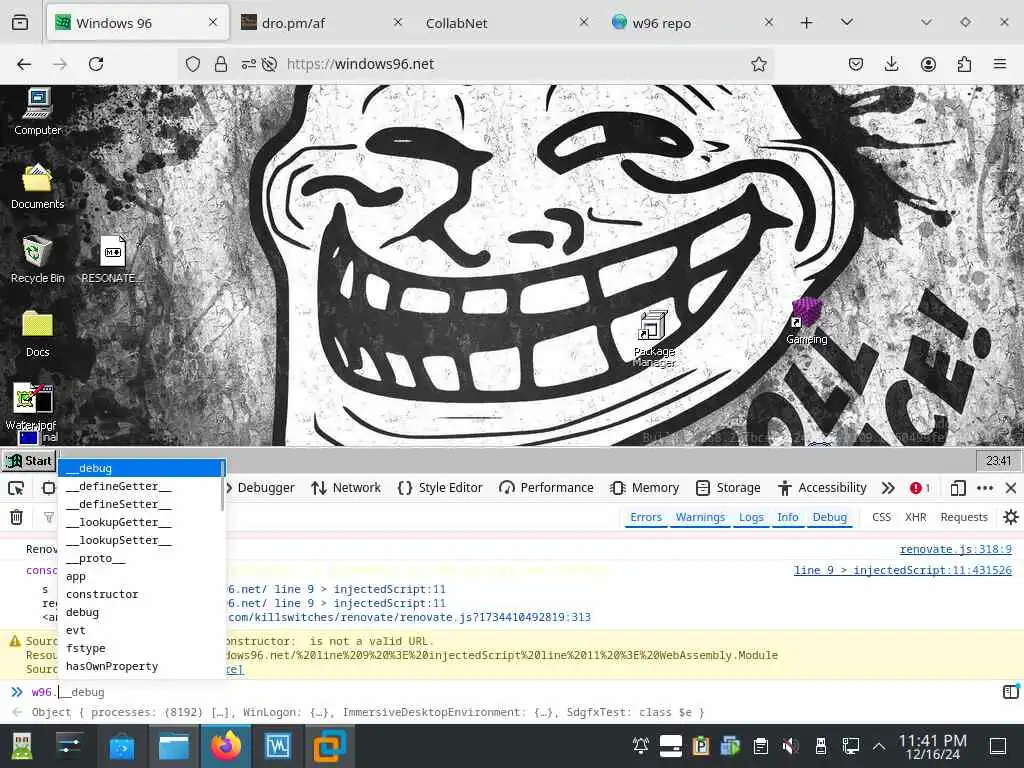Clear the web console with the trash icon
The image size is (1024, 768).
tap(16, 517)
